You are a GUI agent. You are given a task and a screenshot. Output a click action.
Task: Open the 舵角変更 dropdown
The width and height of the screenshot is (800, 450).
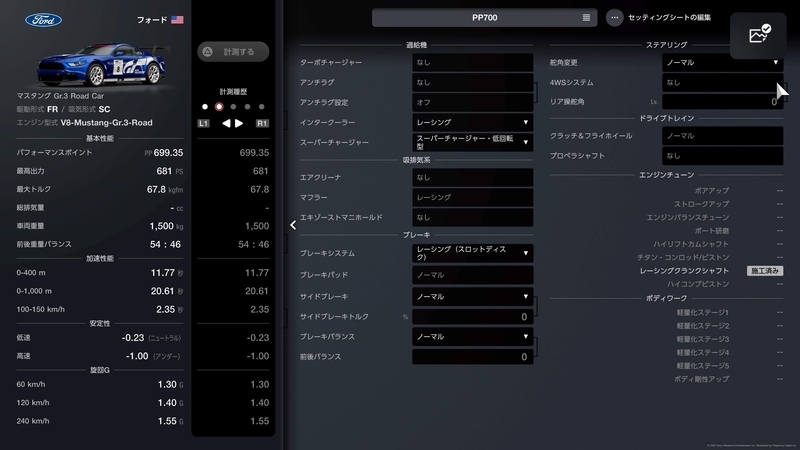point(722,62)
